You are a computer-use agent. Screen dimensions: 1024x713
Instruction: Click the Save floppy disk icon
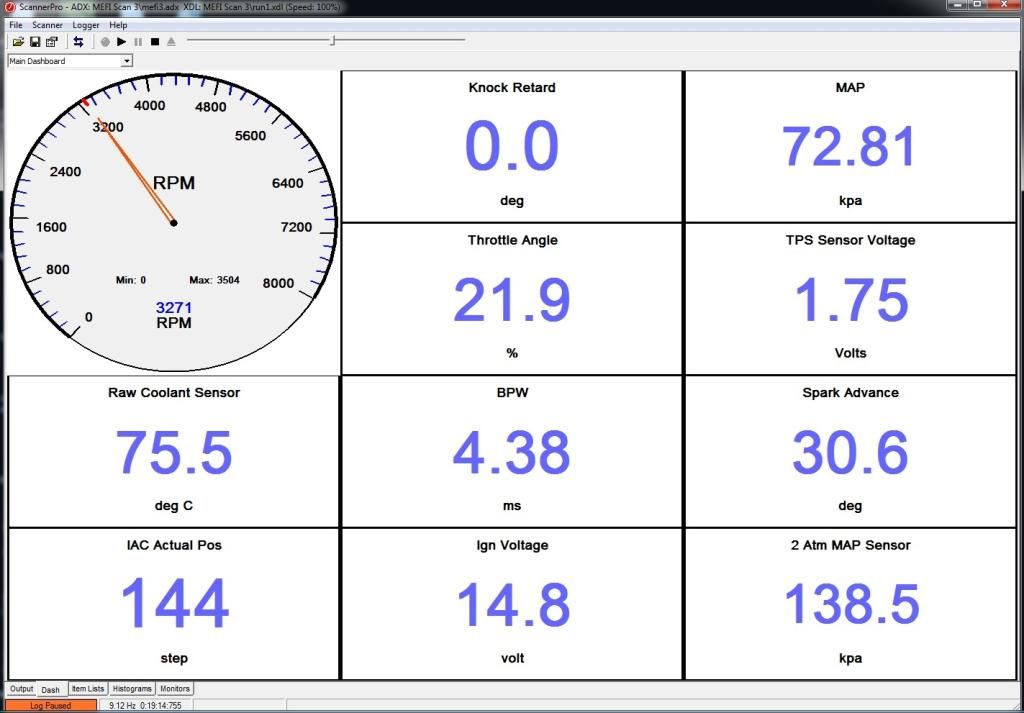click(35, 42)
